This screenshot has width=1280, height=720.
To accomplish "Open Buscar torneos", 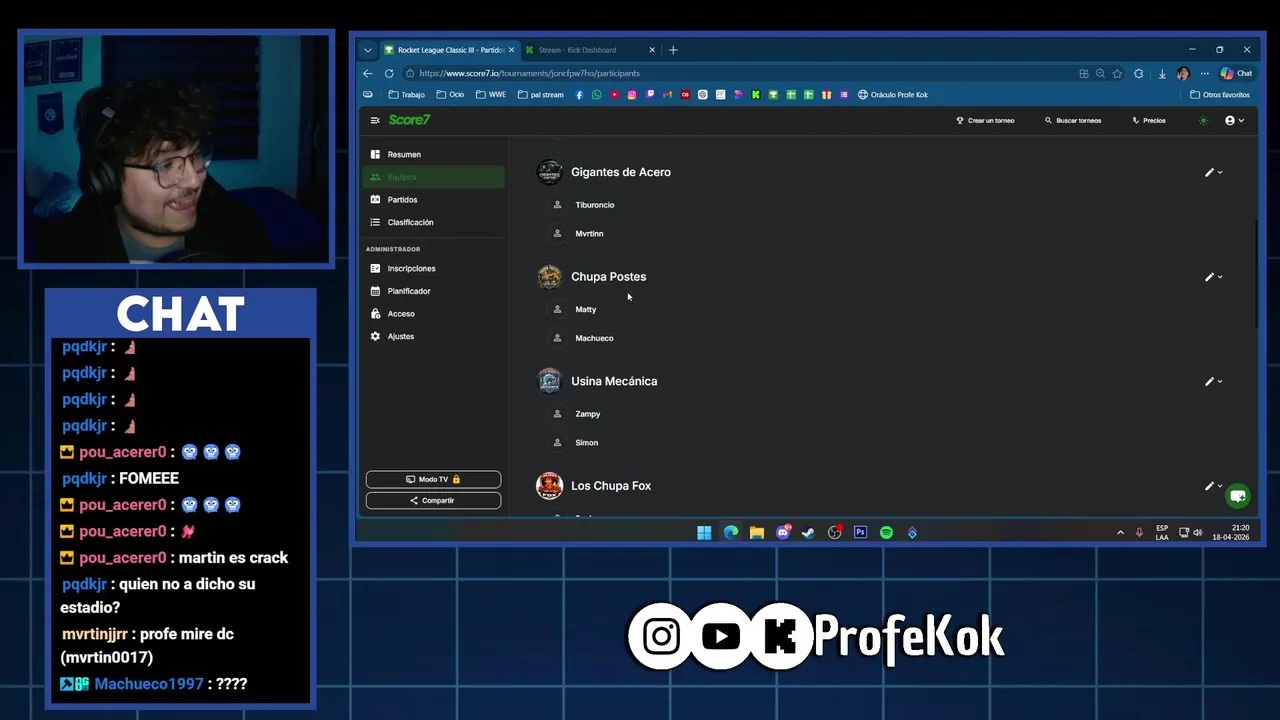I will pos(1073,120).
